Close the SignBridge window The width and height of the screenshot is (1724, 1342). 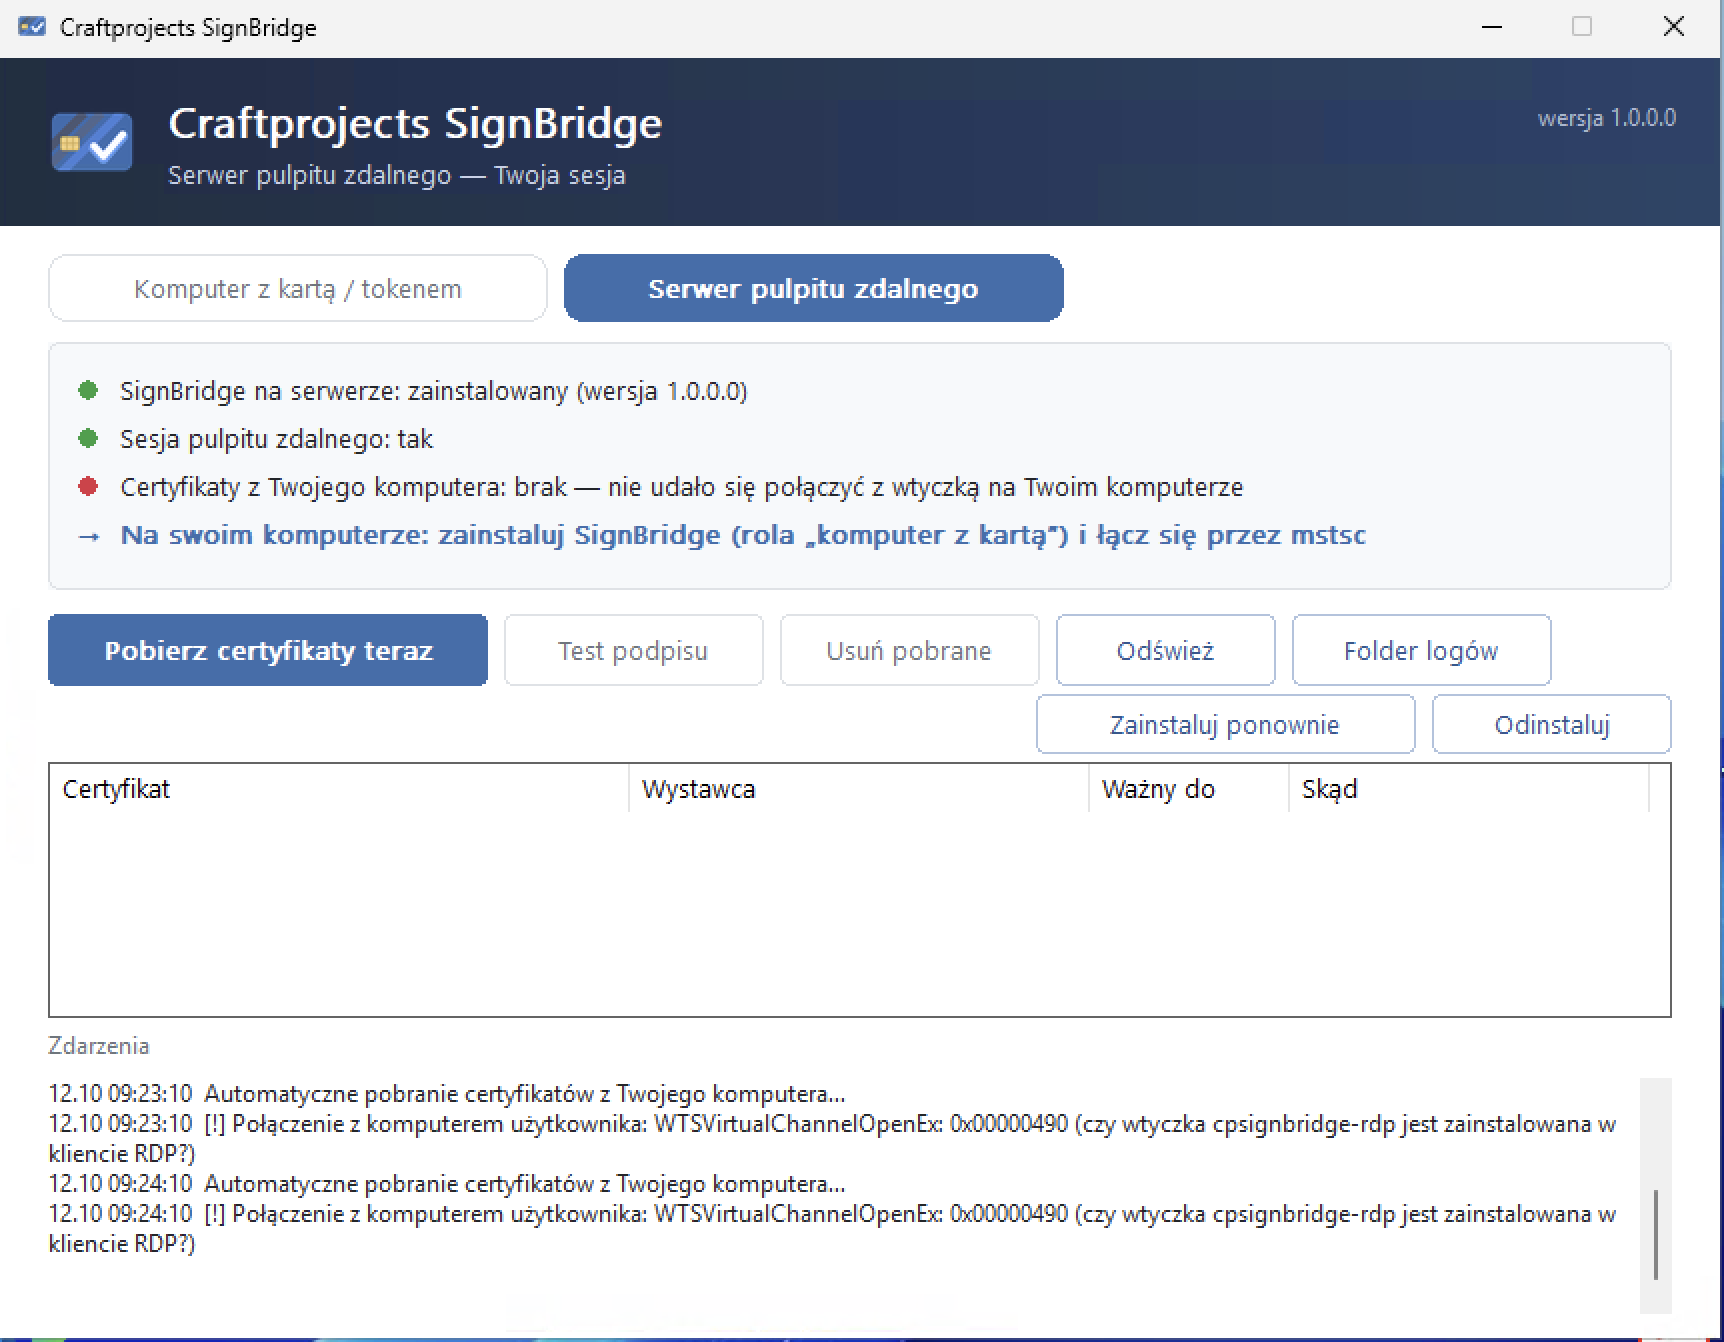point(1674,27)
